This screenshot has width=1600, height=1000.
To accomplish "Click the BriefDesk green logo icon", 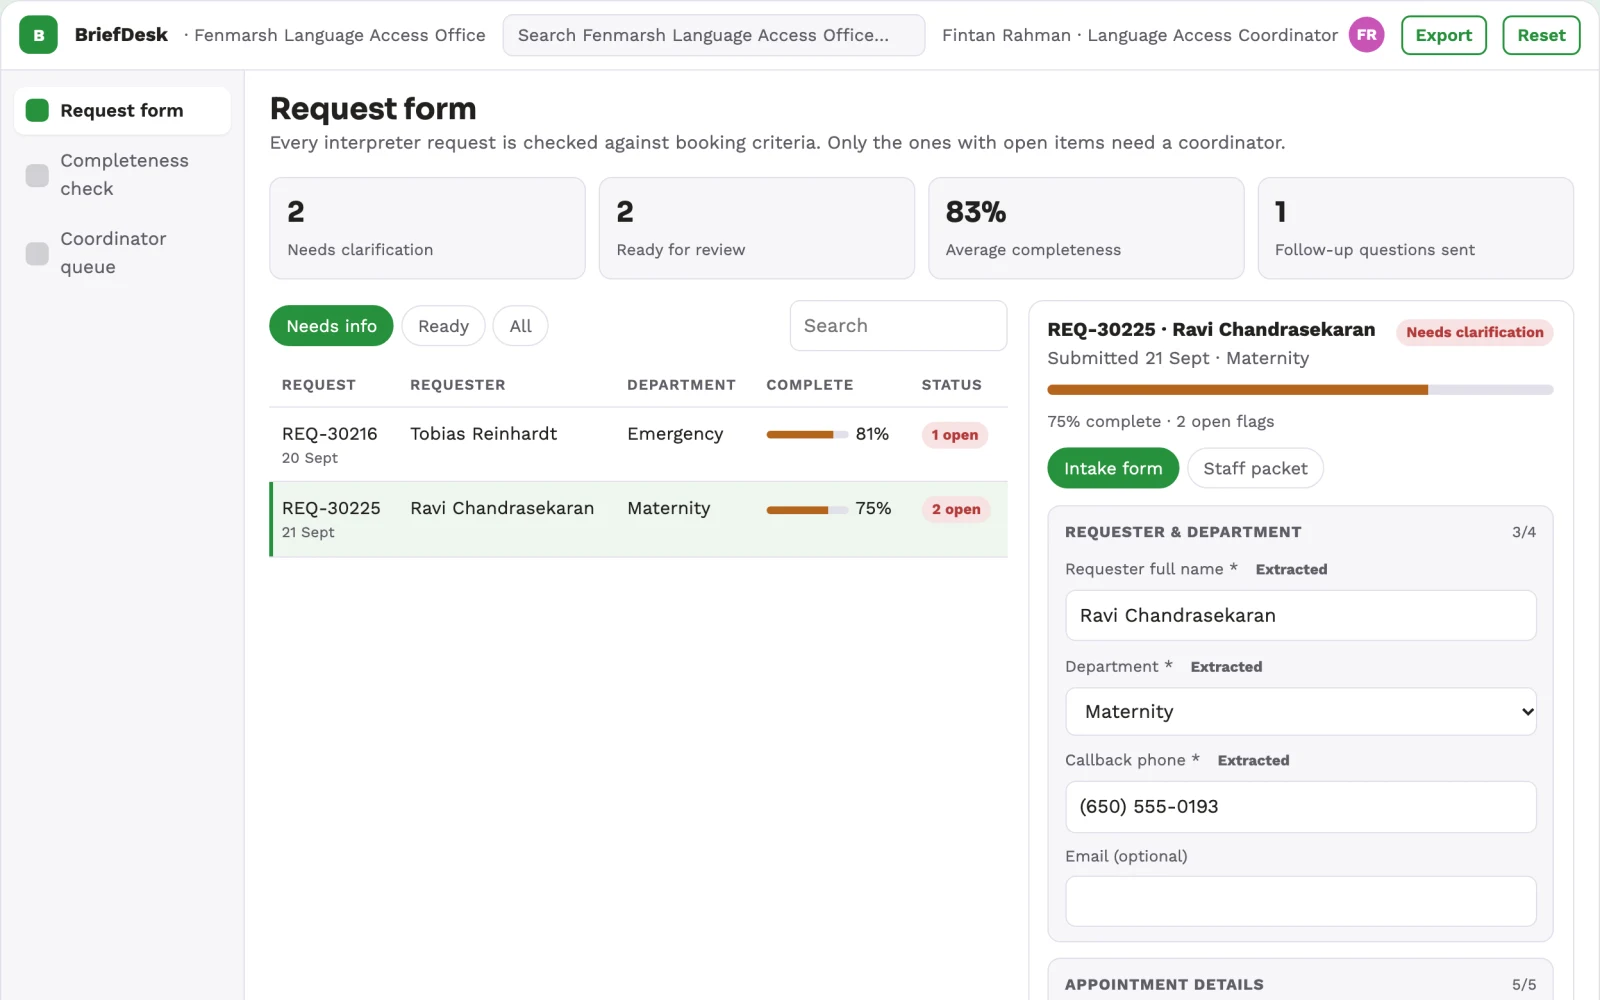I will 38,35.
